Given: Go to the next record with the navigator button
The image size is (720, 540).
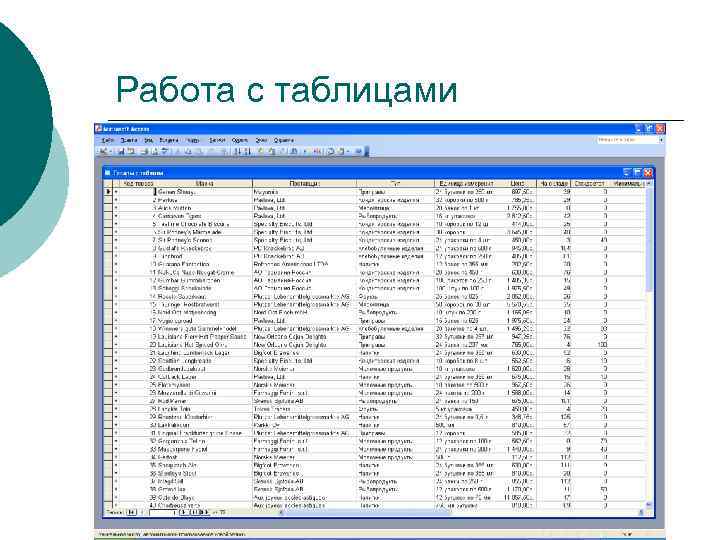Looking at the screenshot, I should click(183, 512).
